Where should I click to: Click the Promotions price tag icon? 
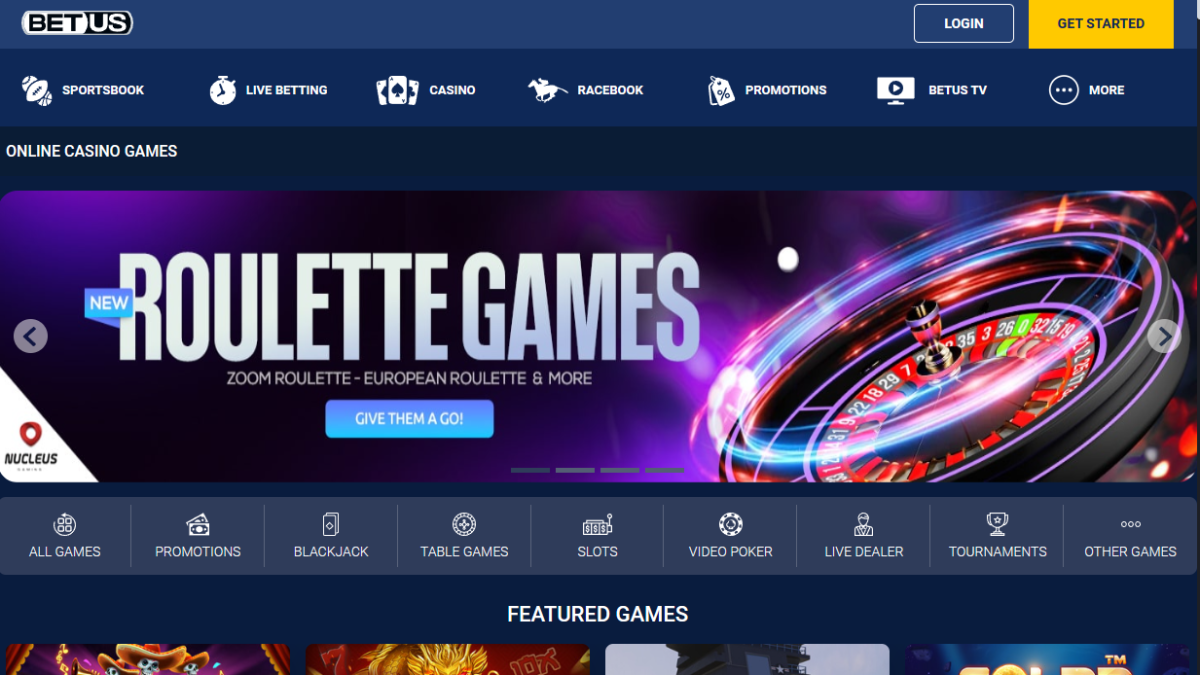[x=720, y=90]
